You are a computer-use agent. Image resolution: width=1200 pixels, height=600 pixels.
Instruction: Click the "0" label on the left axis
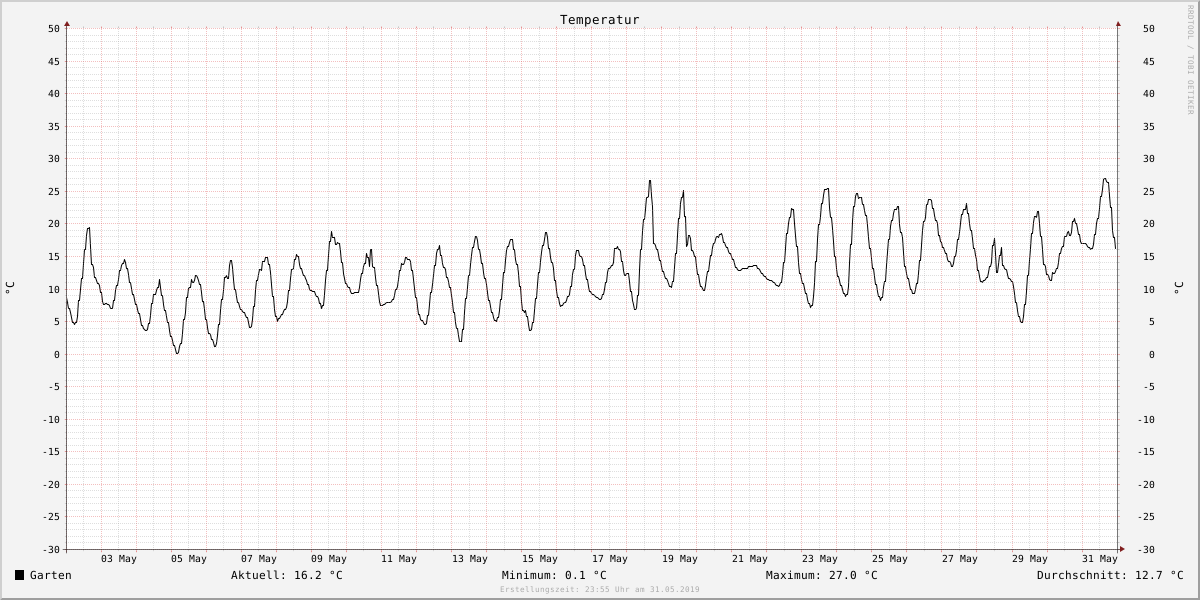pos(58,355)
